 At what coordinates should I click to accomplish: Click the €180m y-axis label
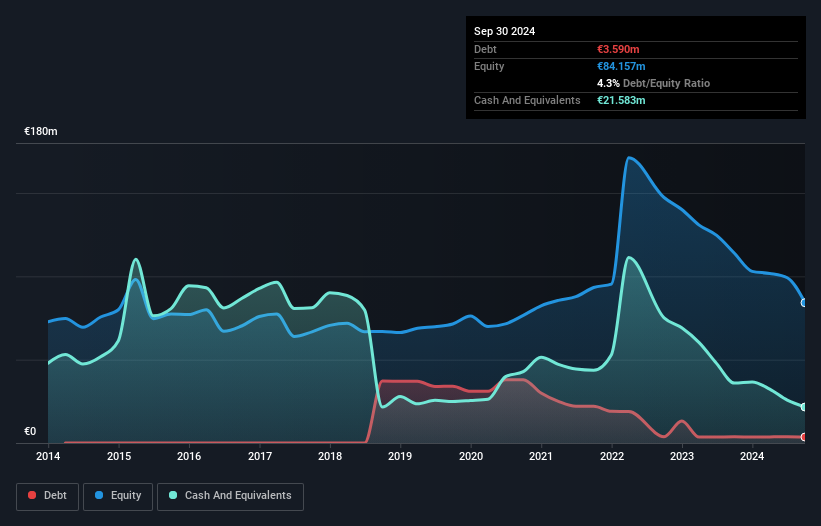click(x=41, y=132)
